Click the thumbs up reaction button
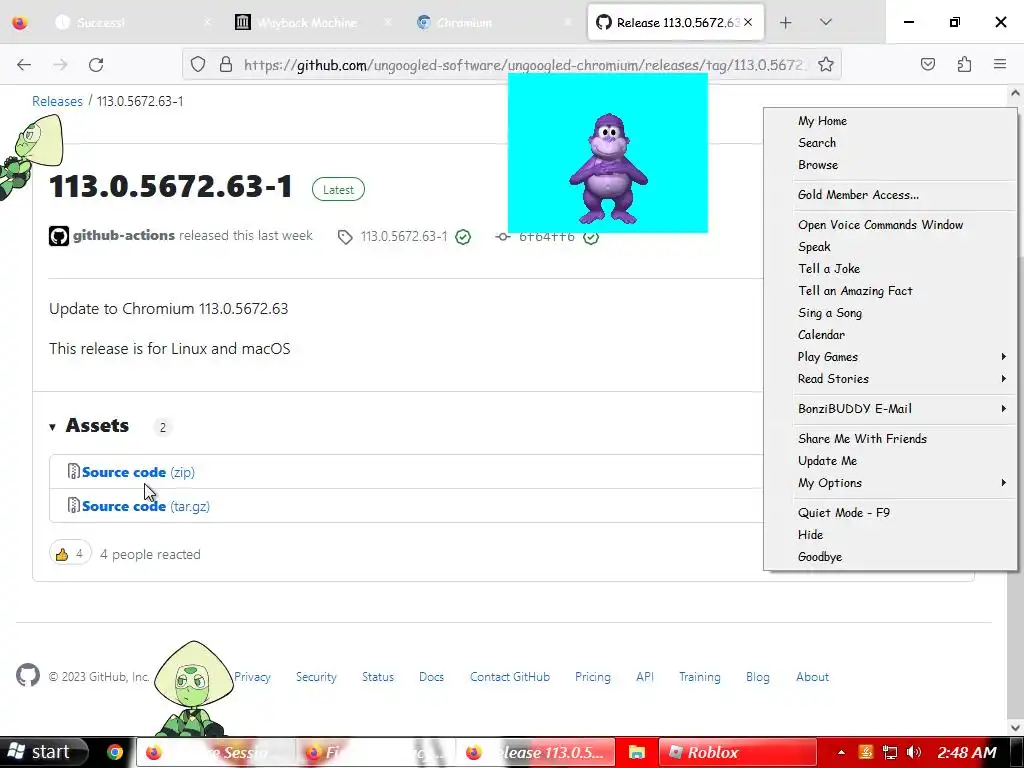This screenshot has width=1024, height=768. [71, 554]
